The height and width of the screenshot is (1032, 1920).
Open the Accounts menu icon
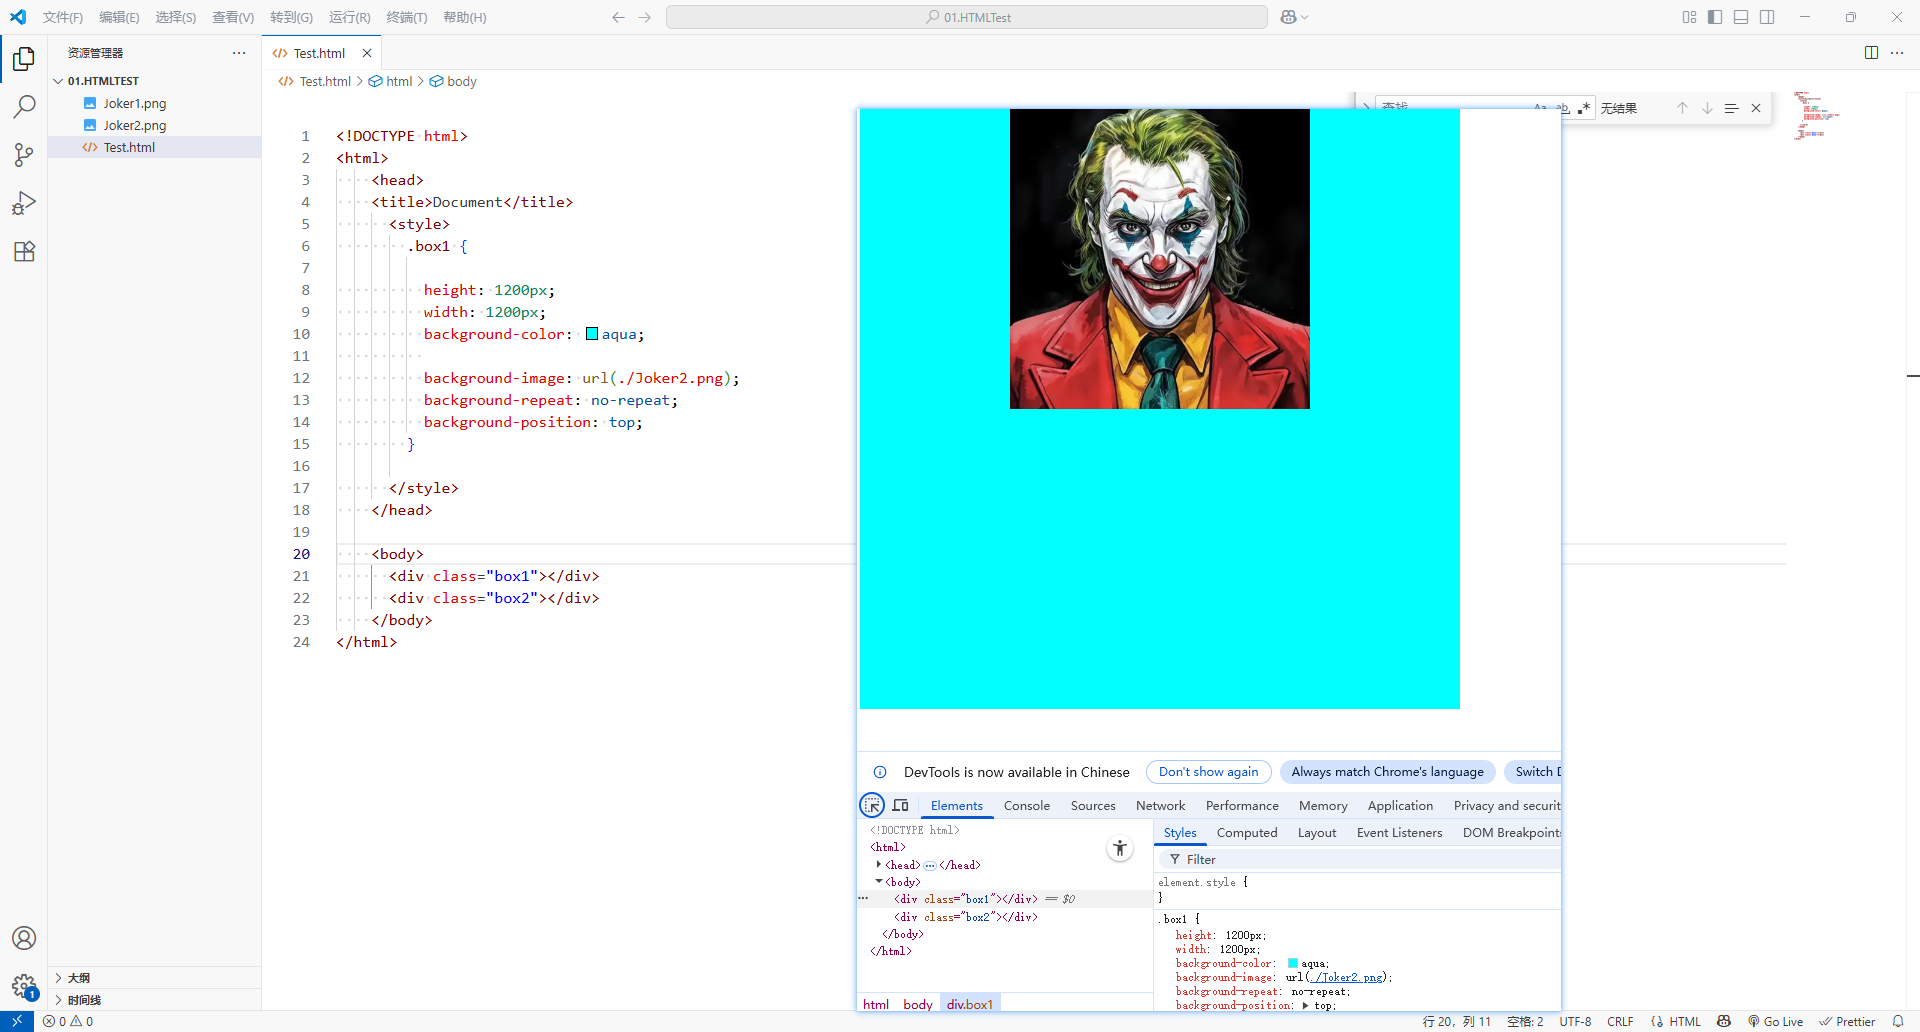click(x=24, y=938)
